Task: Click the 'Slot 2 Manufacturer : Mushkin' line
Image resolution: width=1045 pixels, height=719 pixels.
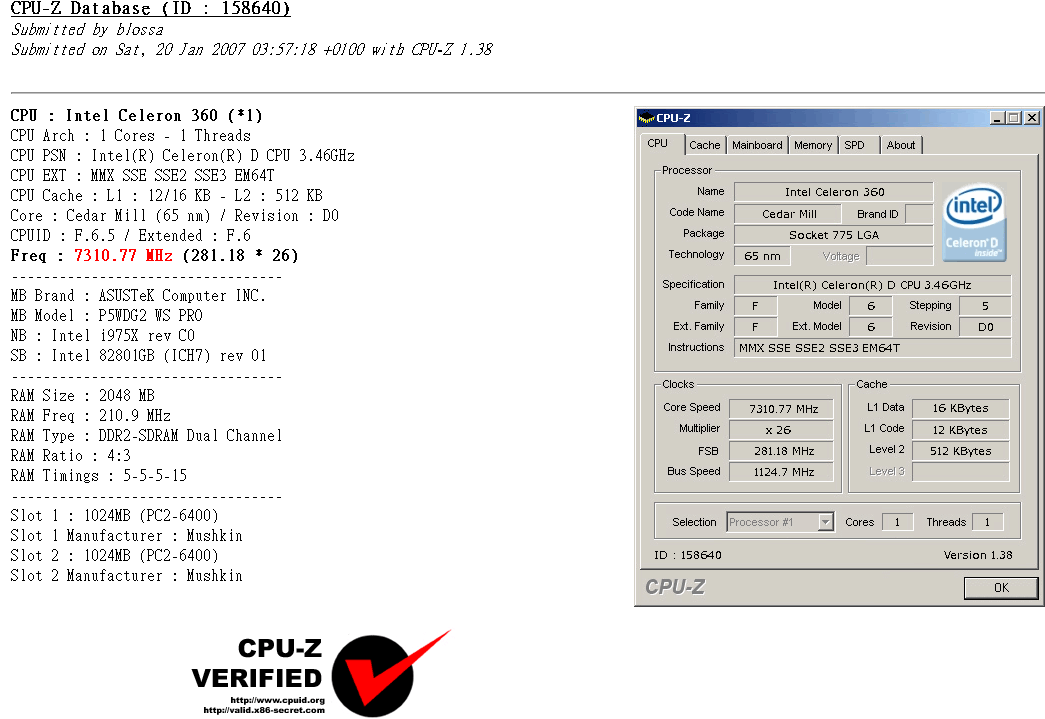Action: [x=127, y=576]
